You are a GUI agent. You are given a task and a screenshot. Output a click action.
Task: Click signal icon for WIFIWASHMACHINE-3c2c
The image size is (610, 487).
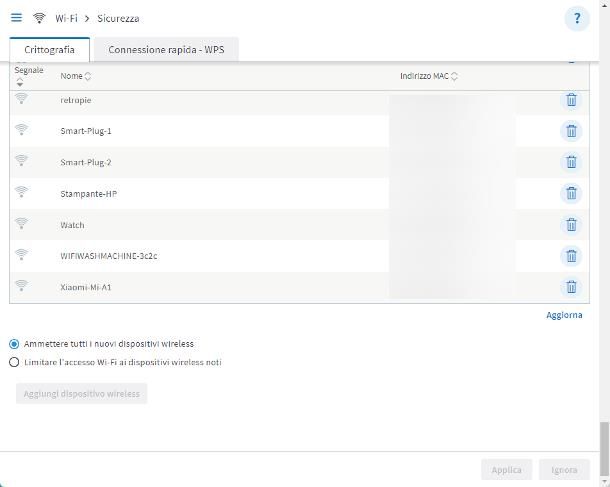[21, 254]
